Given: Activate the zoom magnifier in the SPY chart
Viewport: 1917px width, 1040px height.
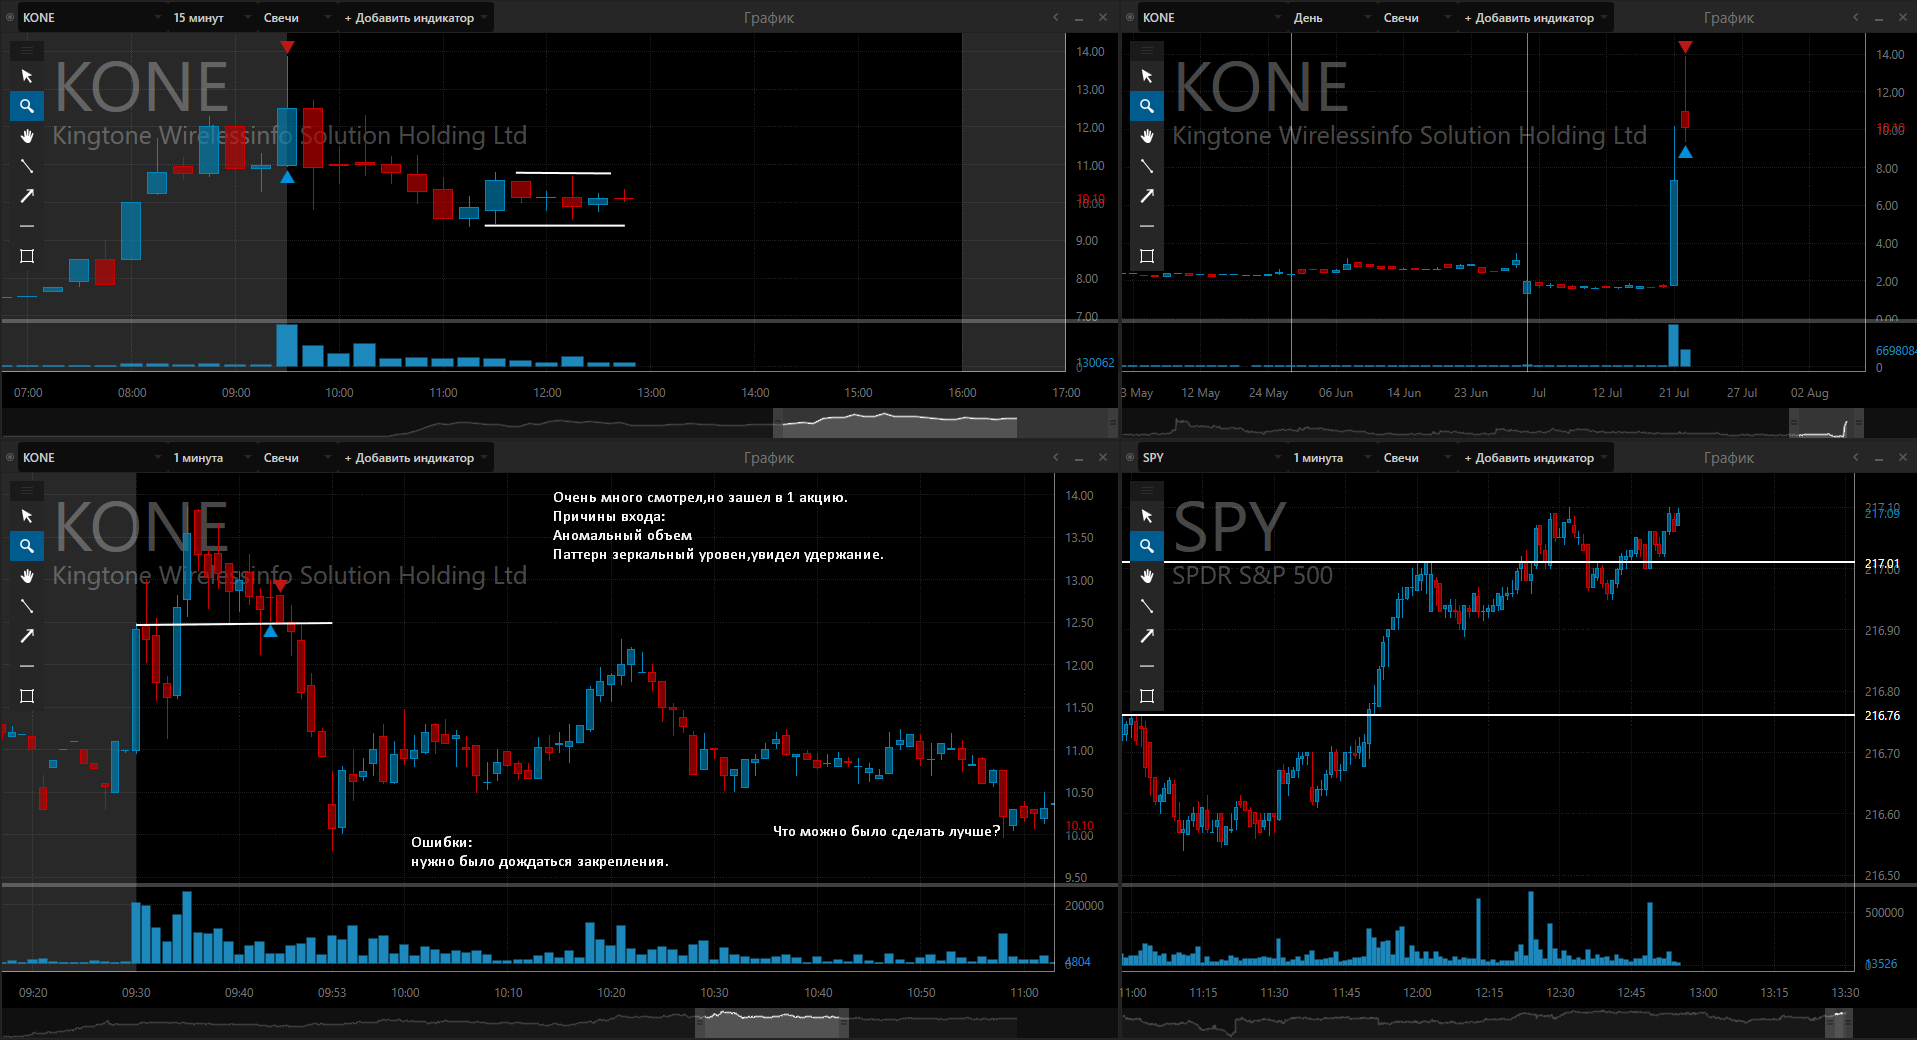Looking at the screenshot, I should click(x=1147, y=546).
